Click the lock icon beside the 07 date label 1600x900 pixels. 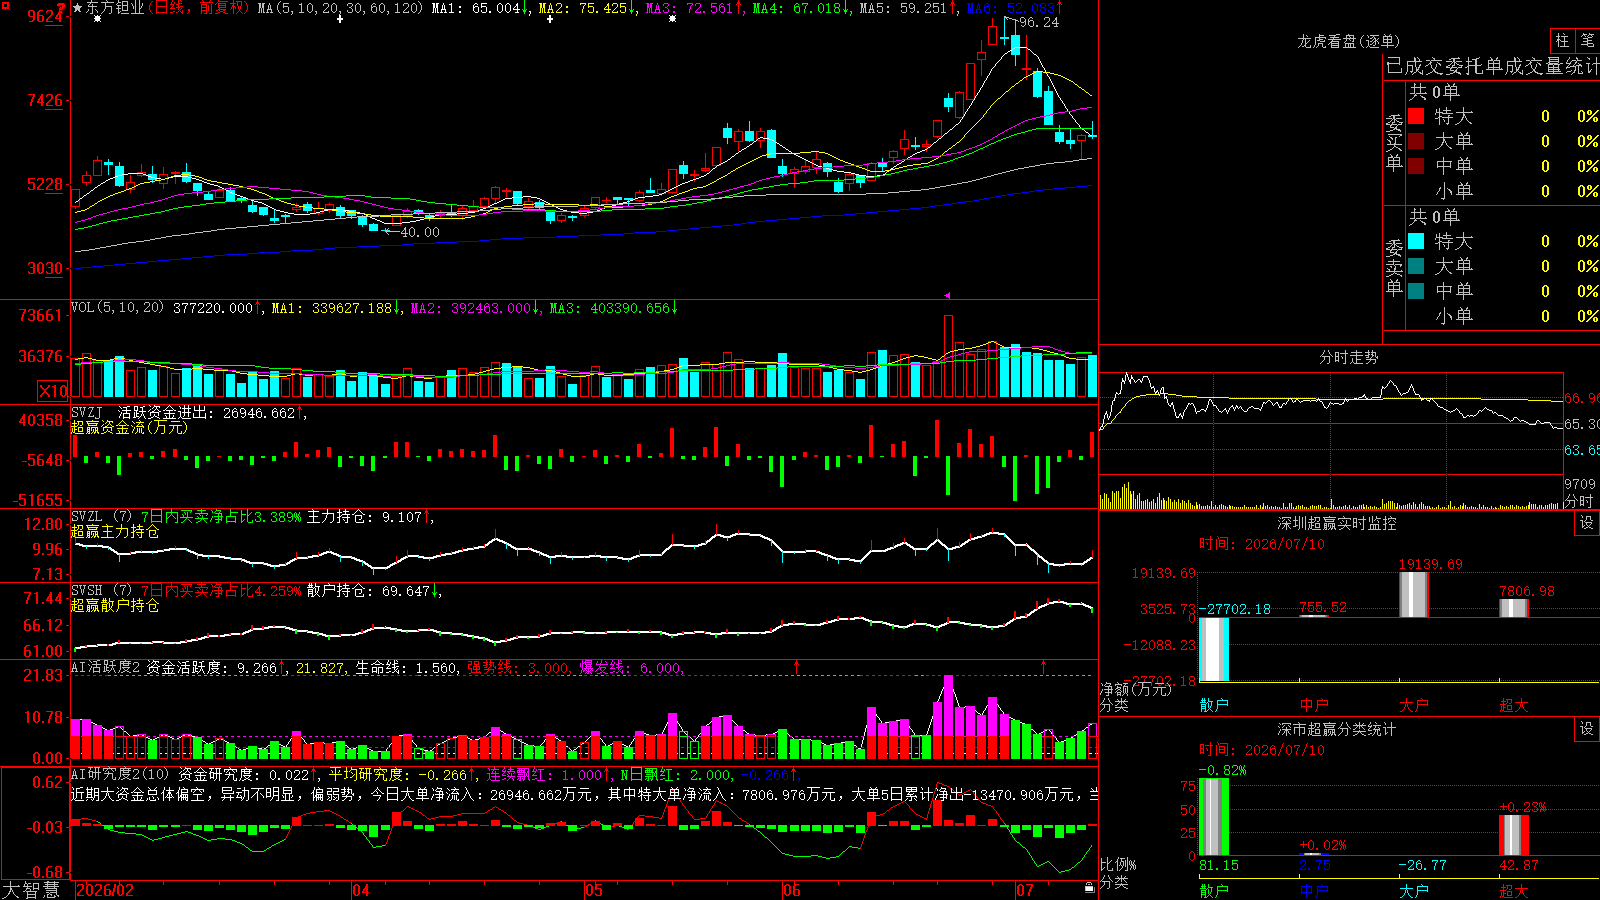pos(1090,887)
